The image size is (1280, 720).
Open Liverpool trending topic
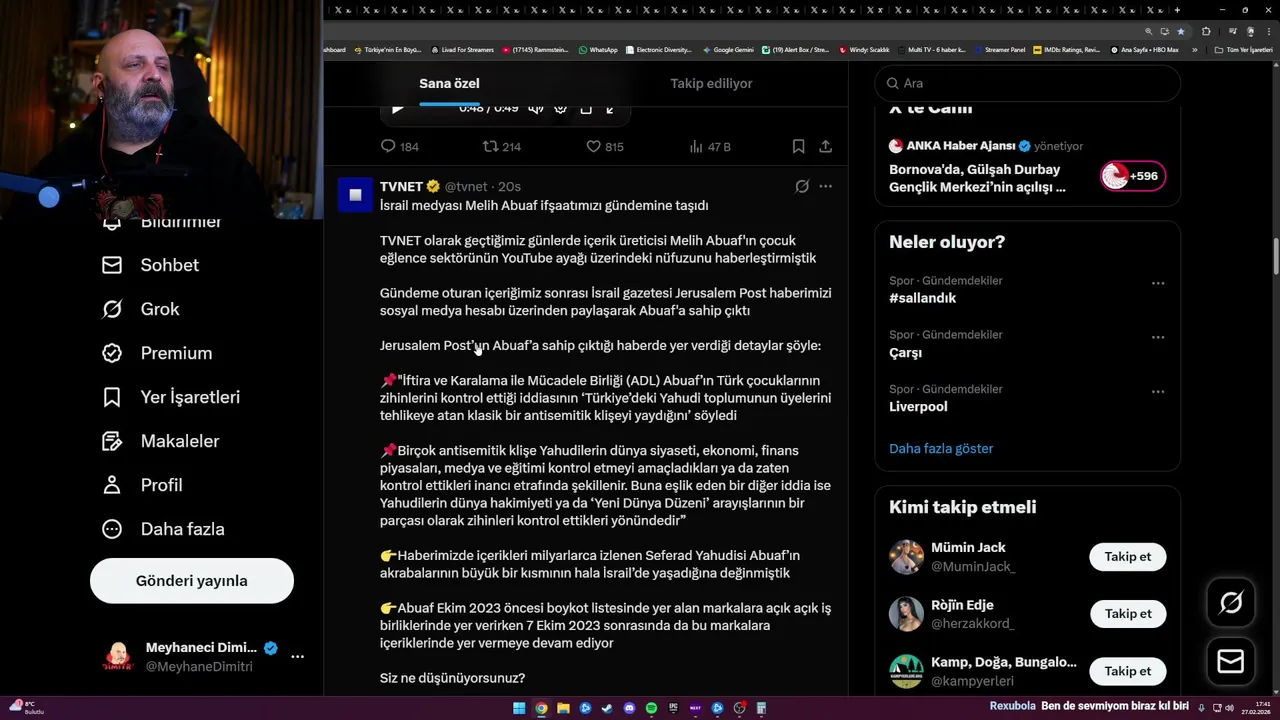coord(918,406)
